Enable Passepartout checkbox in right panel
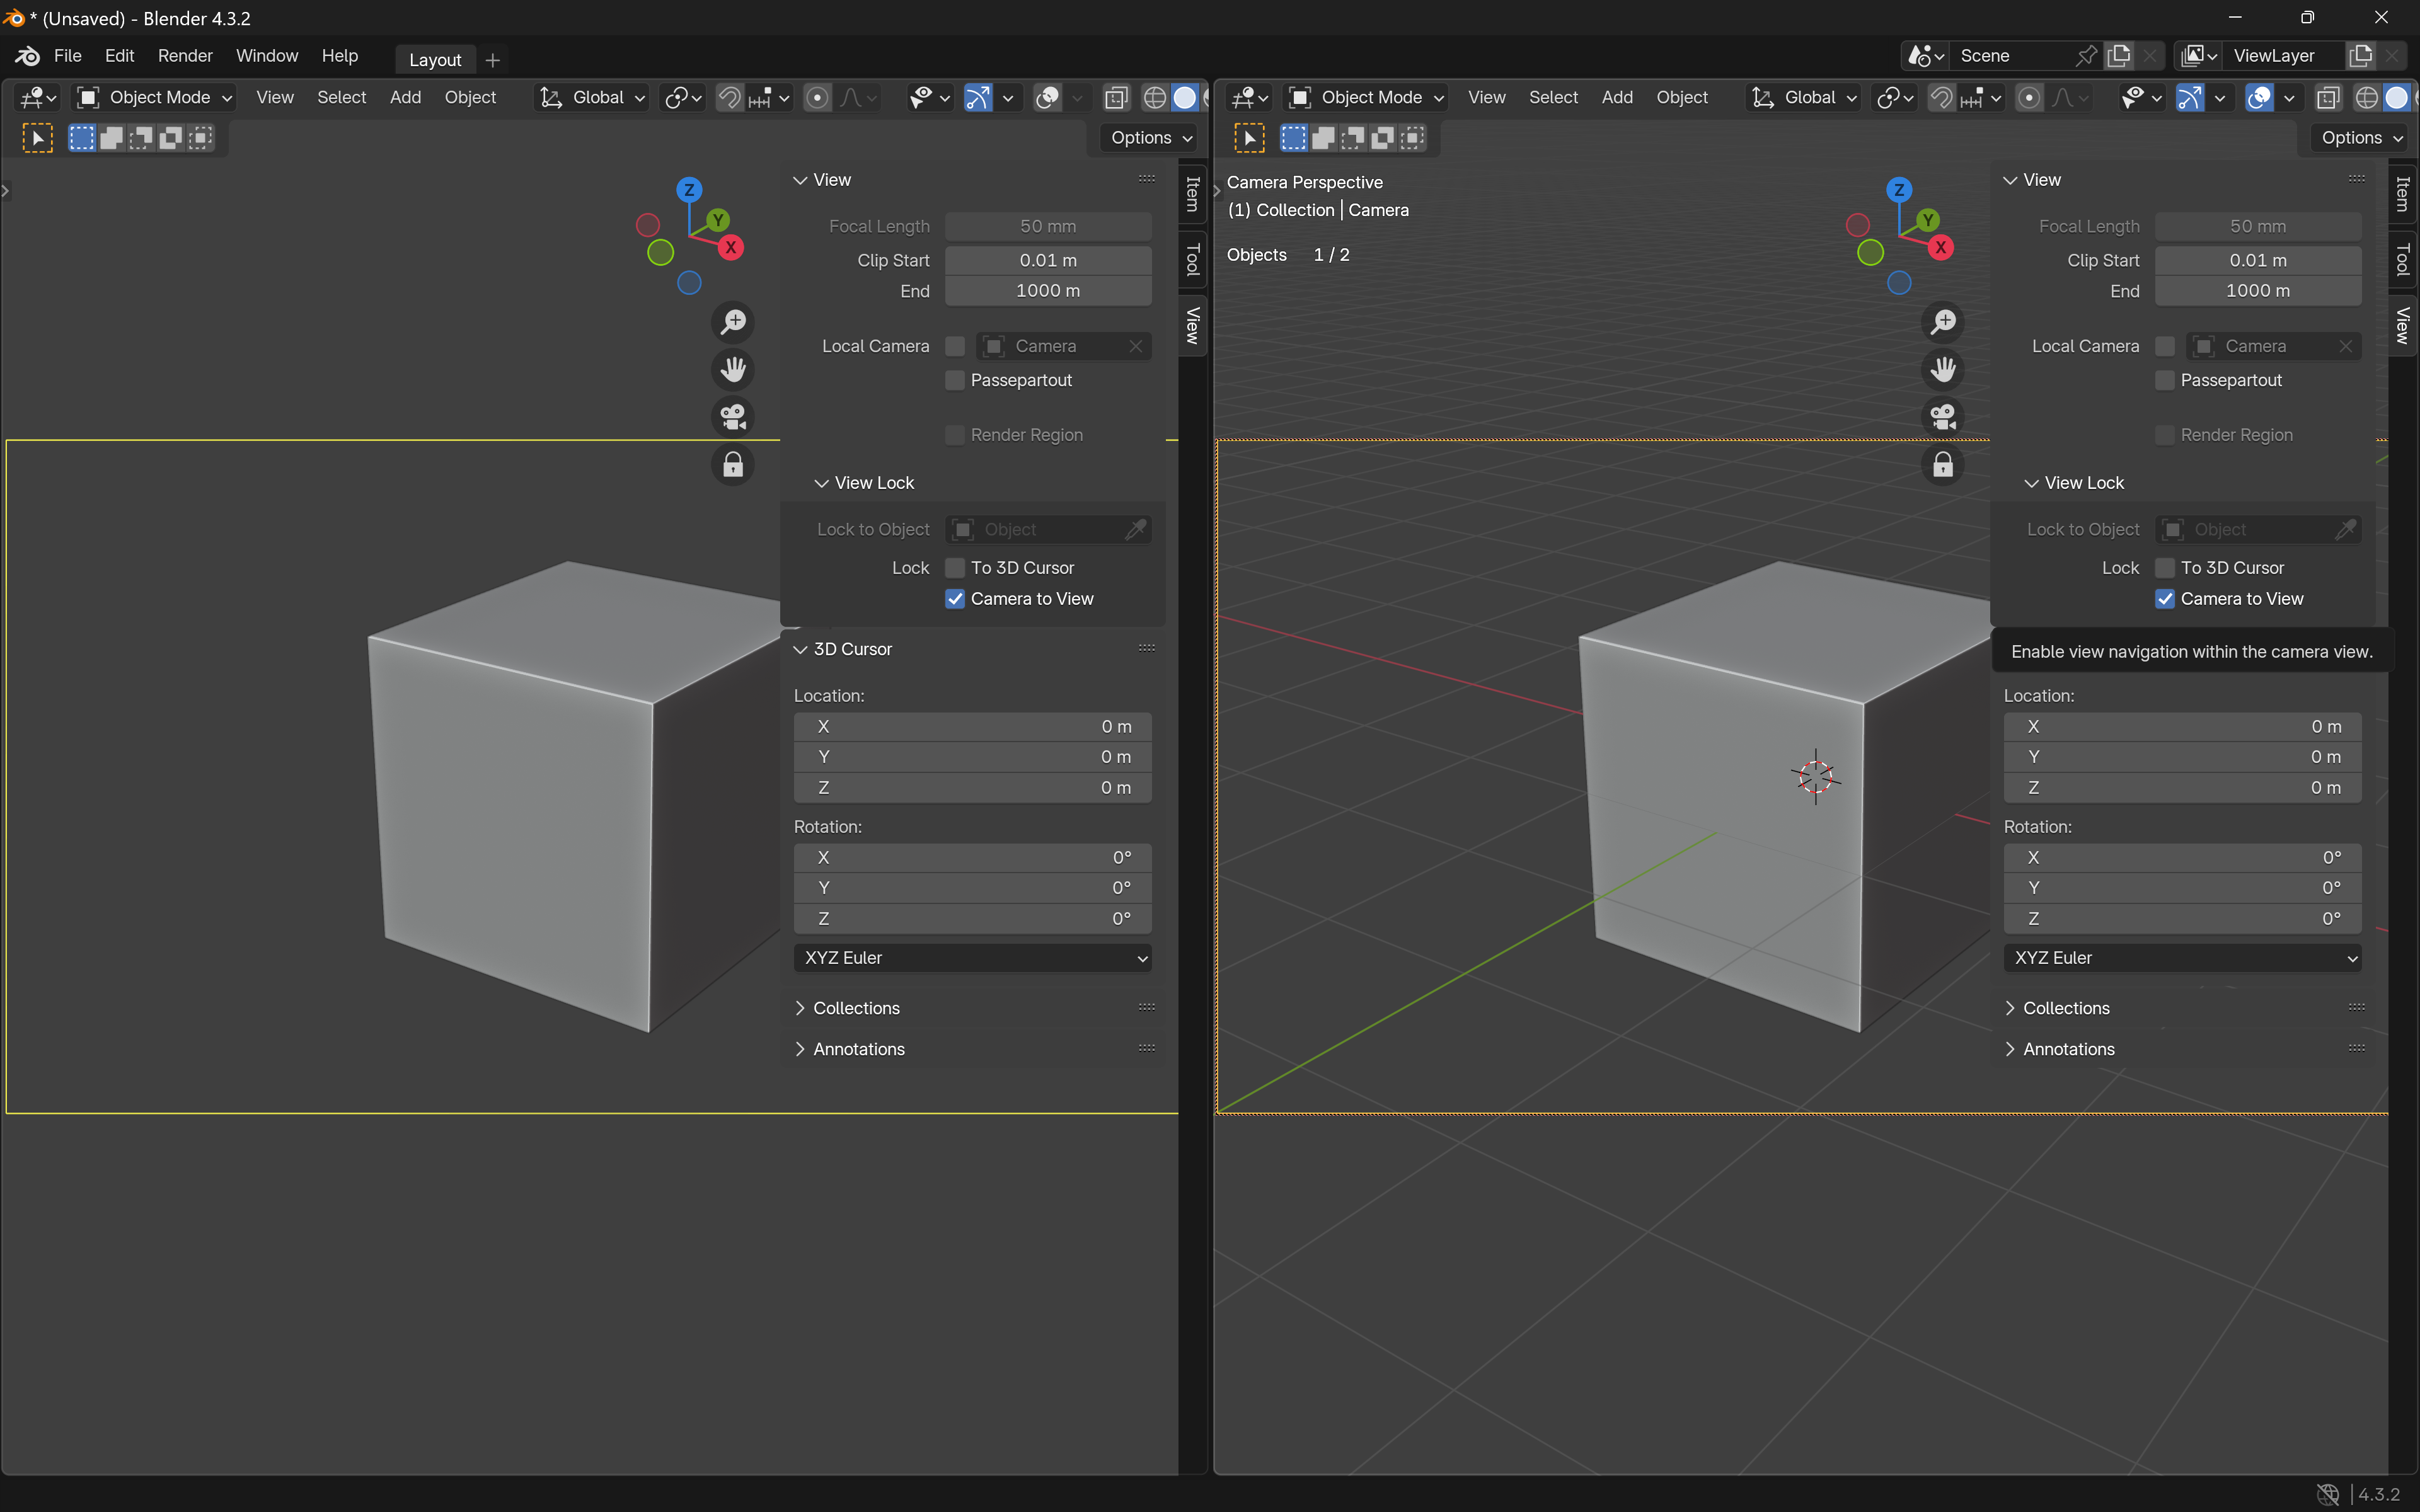 [2165, 380]
